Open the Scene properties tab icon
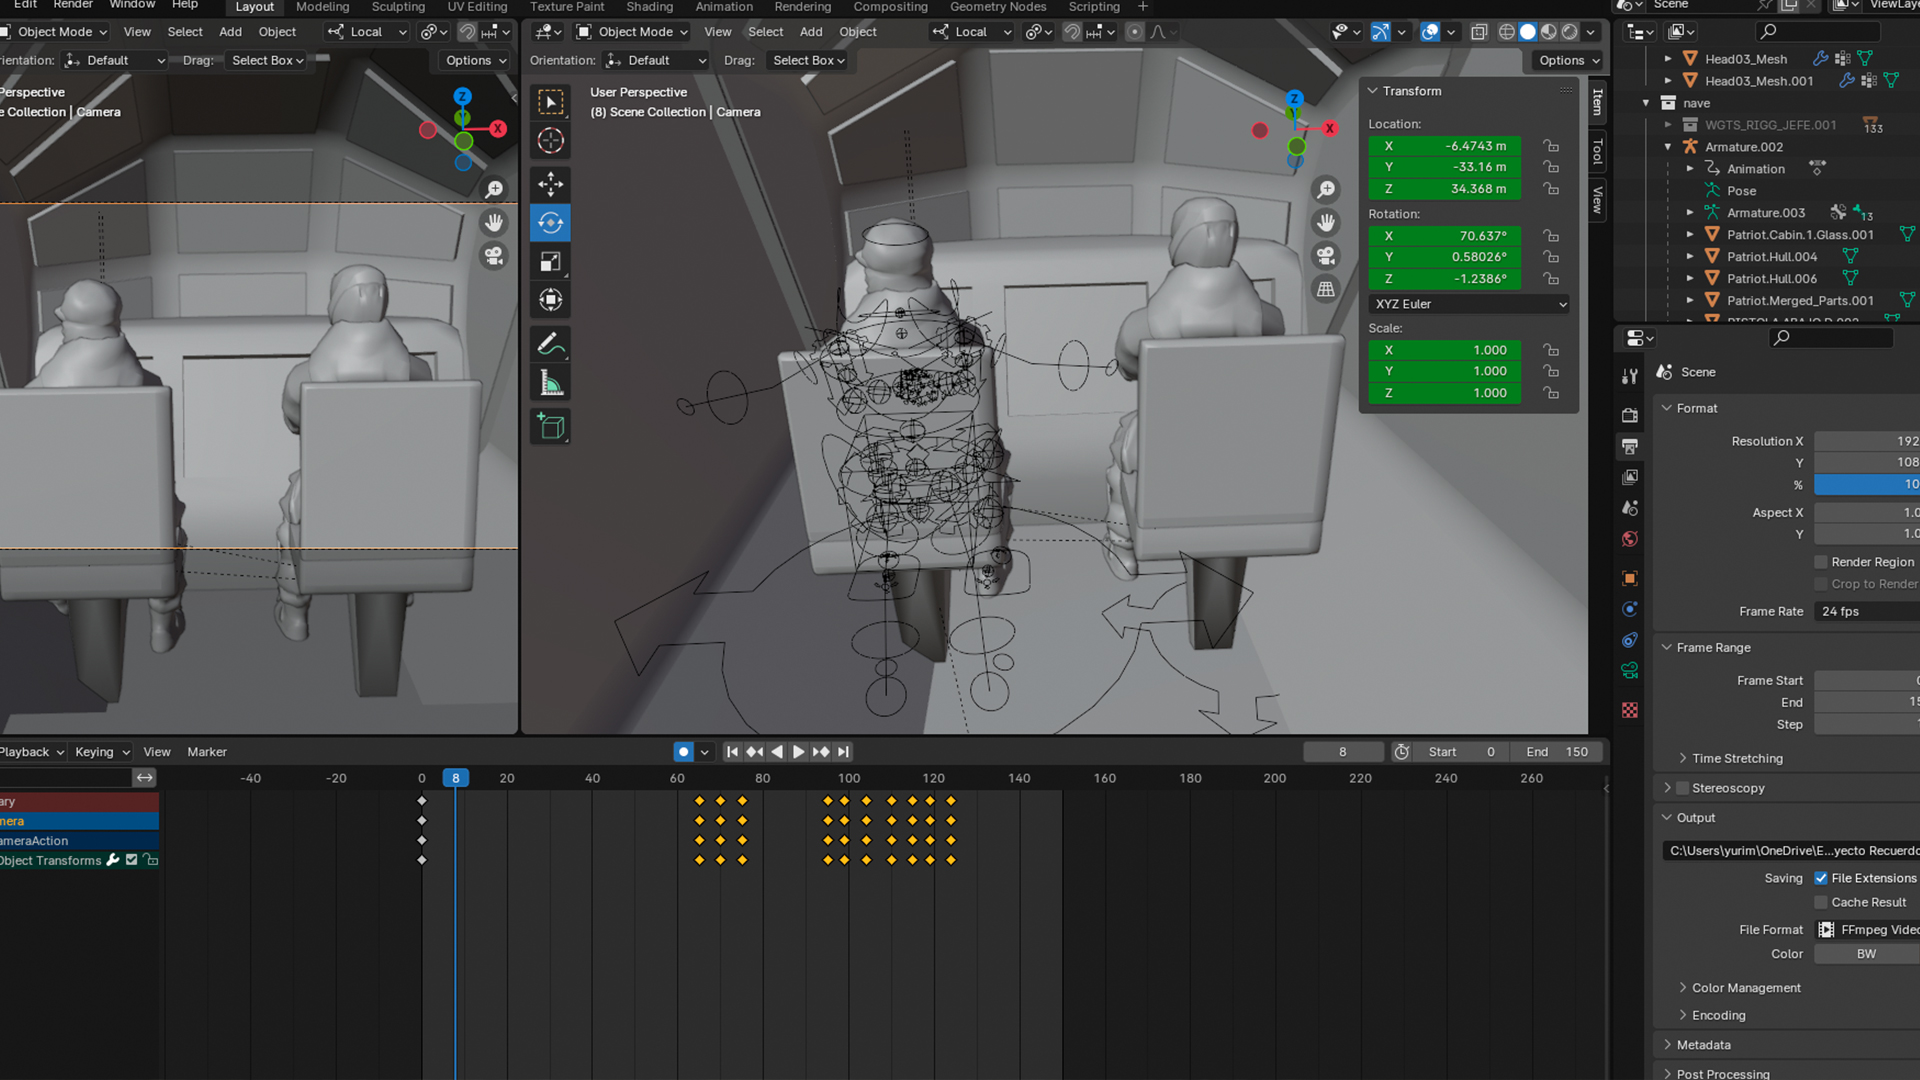 1630,508
